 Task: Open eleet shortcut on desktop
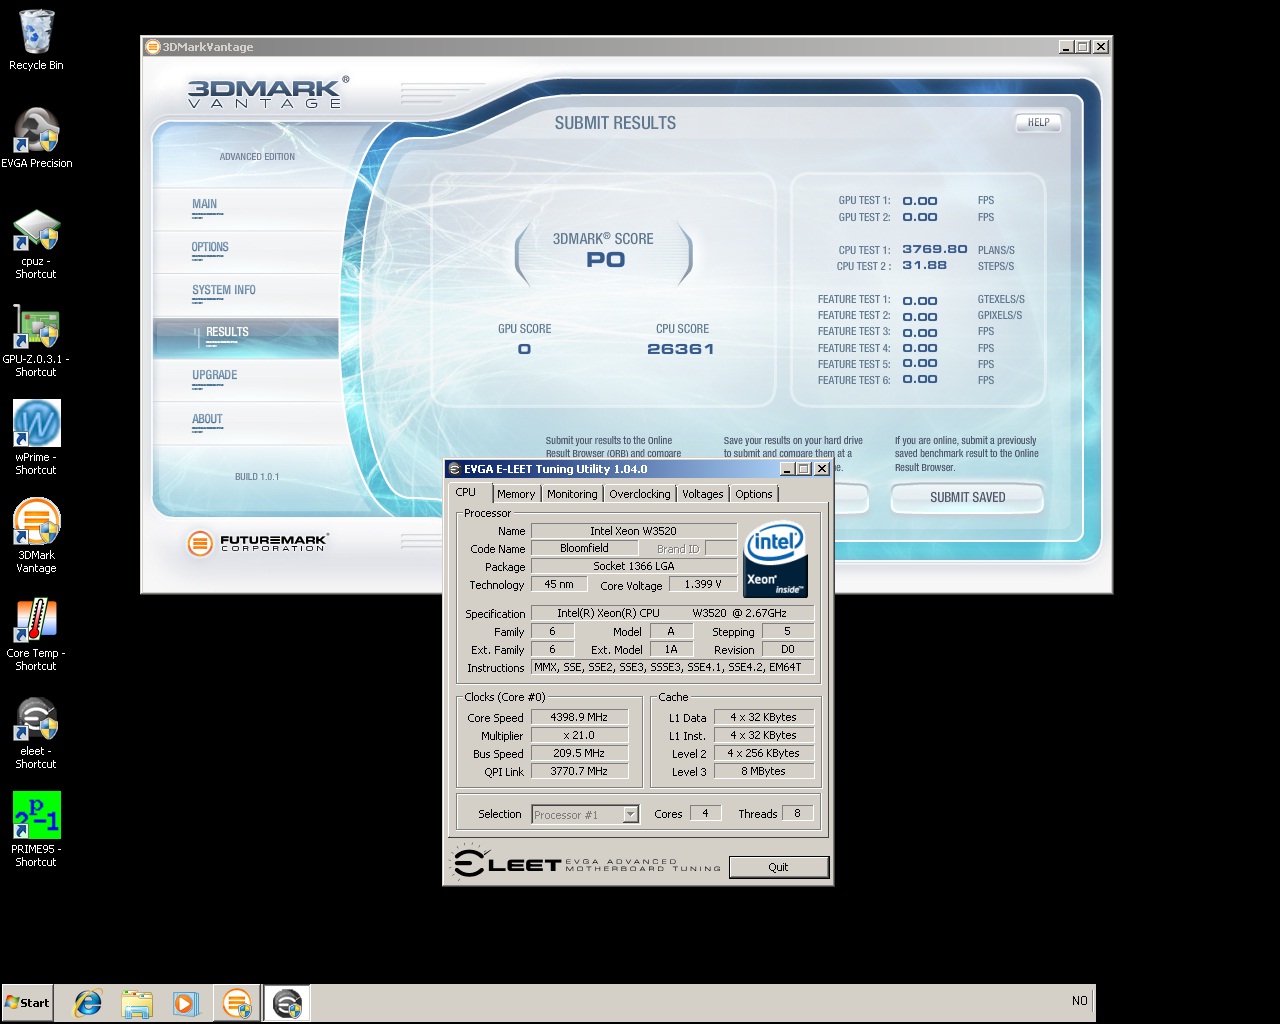tap(36, 732)
